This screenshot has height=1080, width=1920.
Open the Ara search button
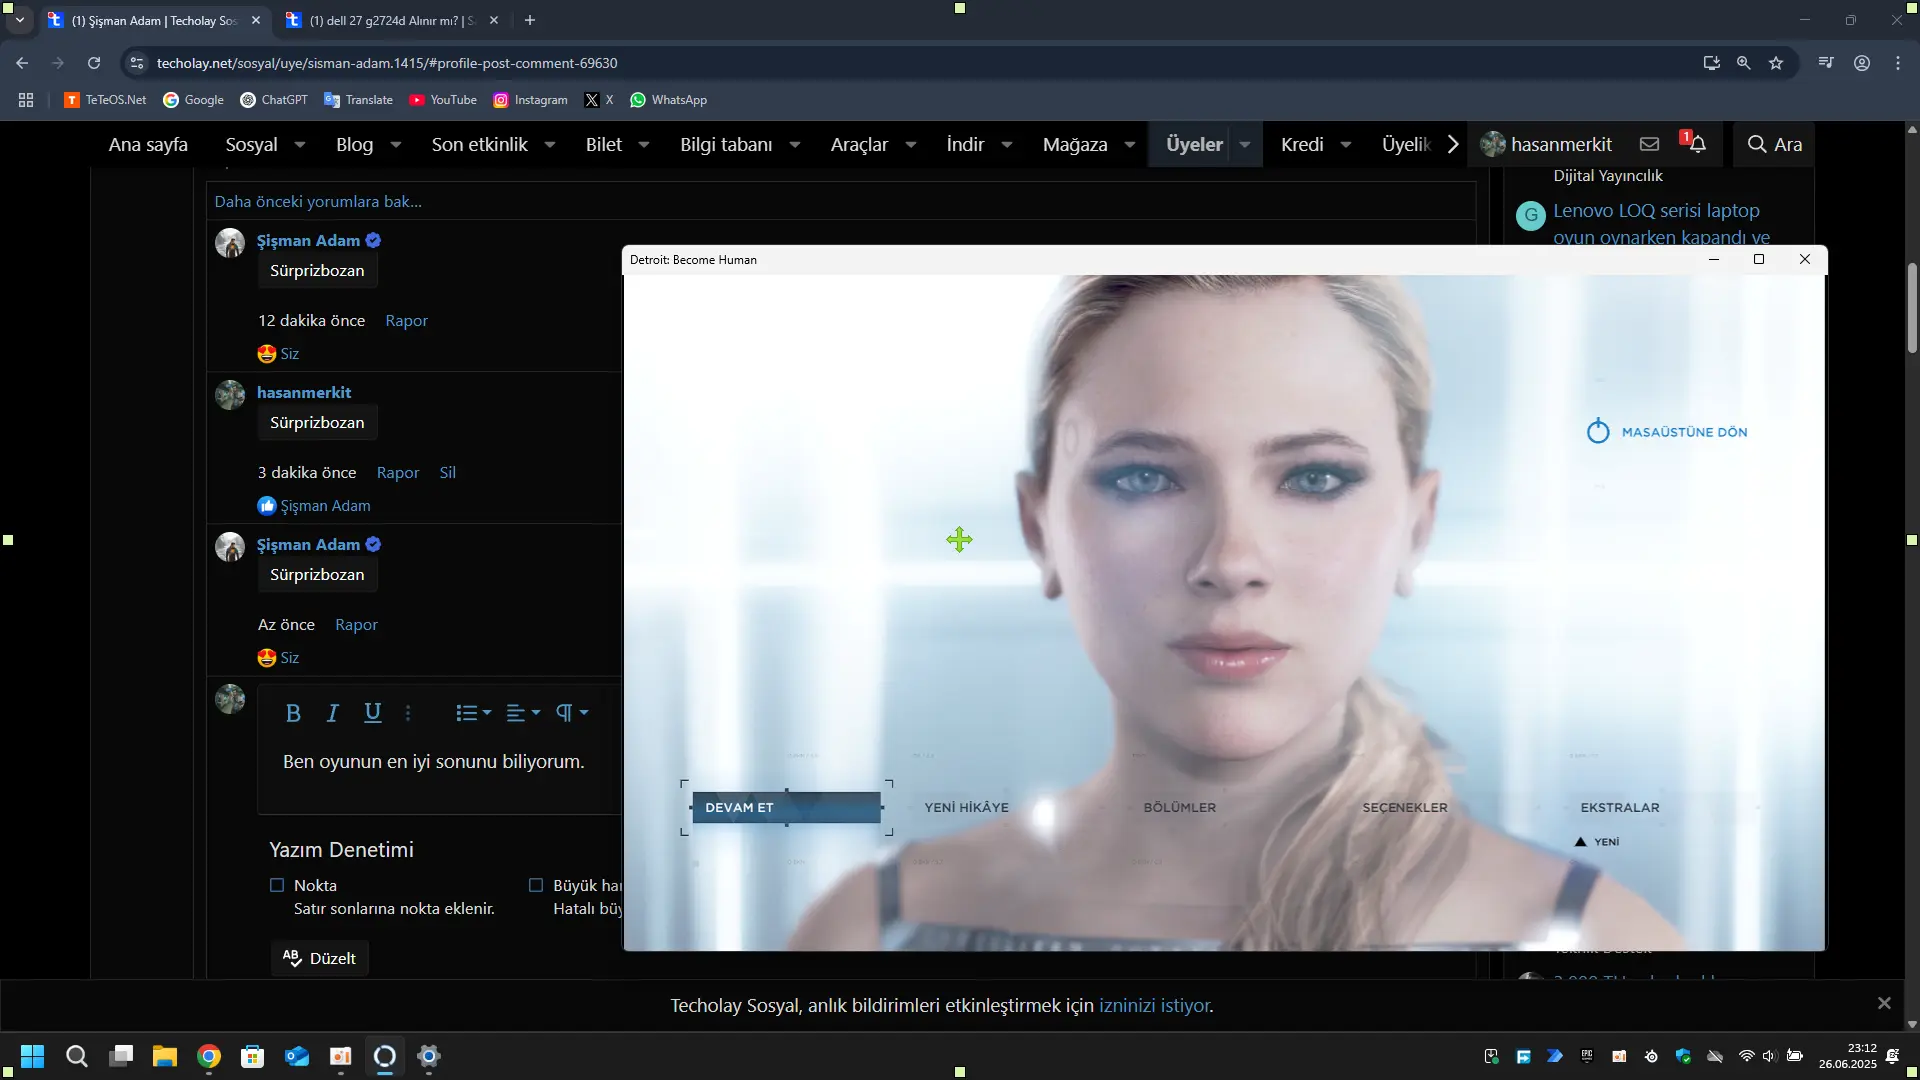click(x=1774, y=144)
